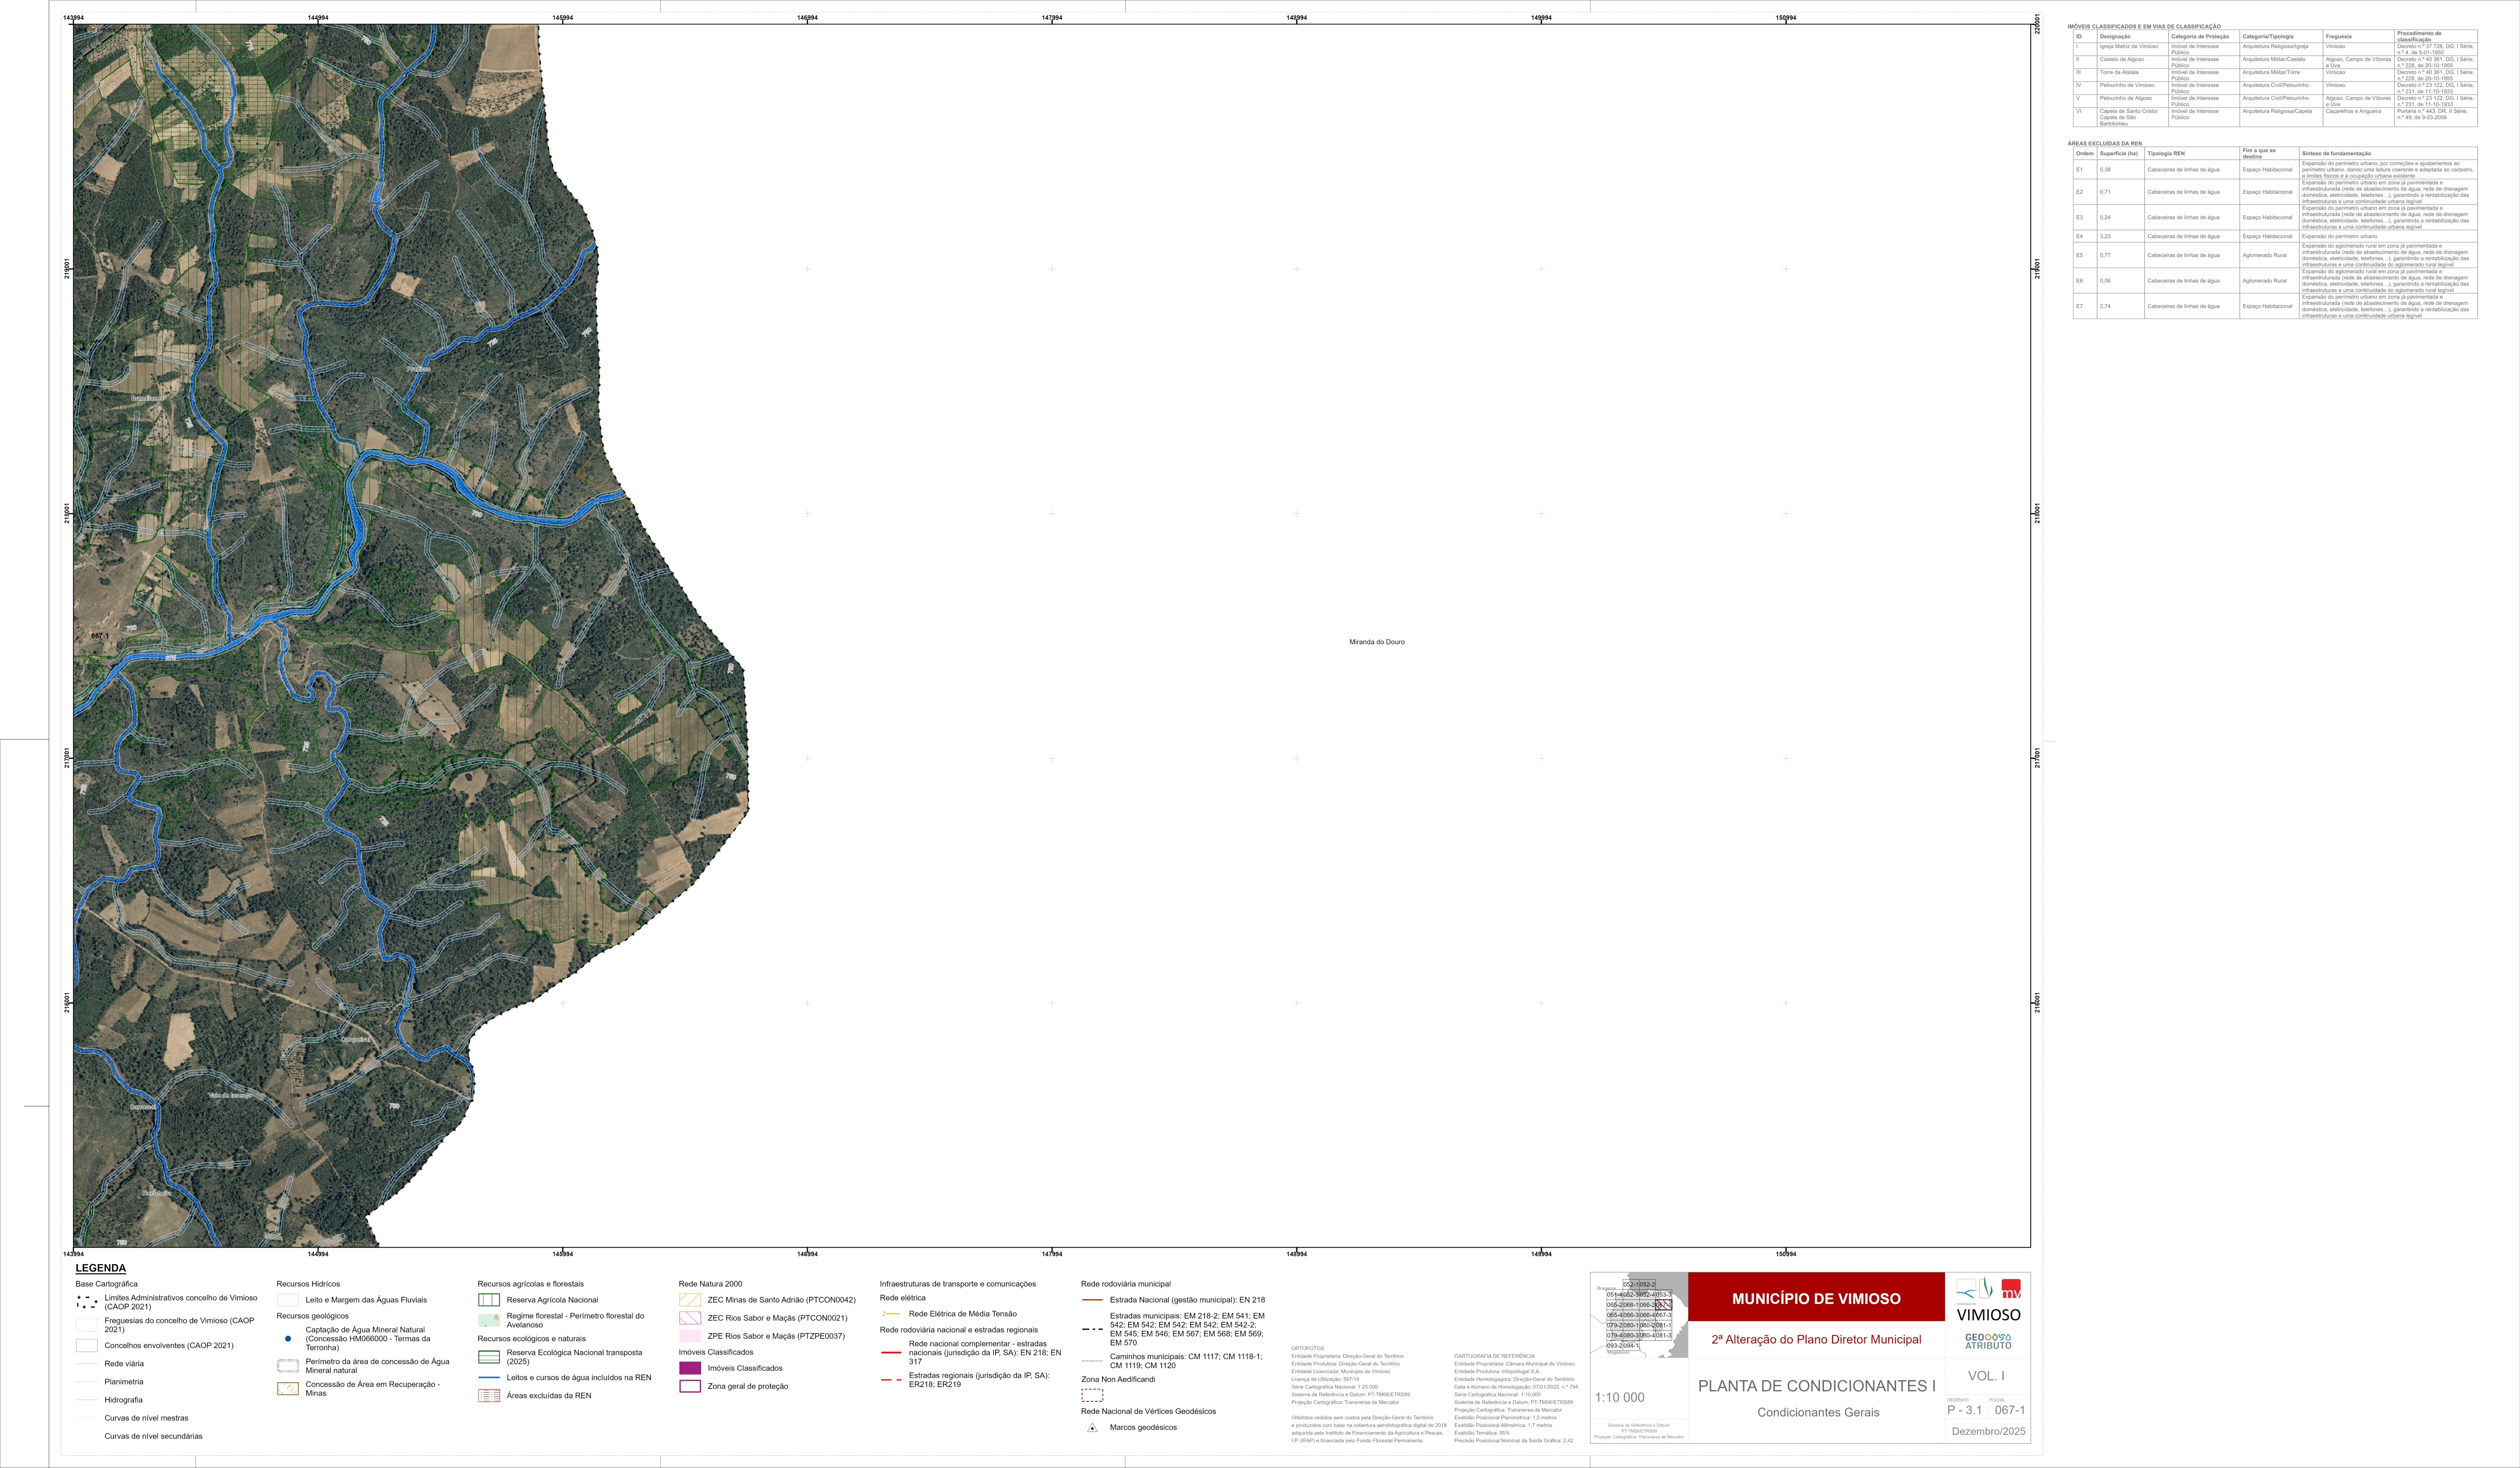Click the 1:10 000 scale text
This screenshot has height=1468, width=2520.
pos(1619,1397)
